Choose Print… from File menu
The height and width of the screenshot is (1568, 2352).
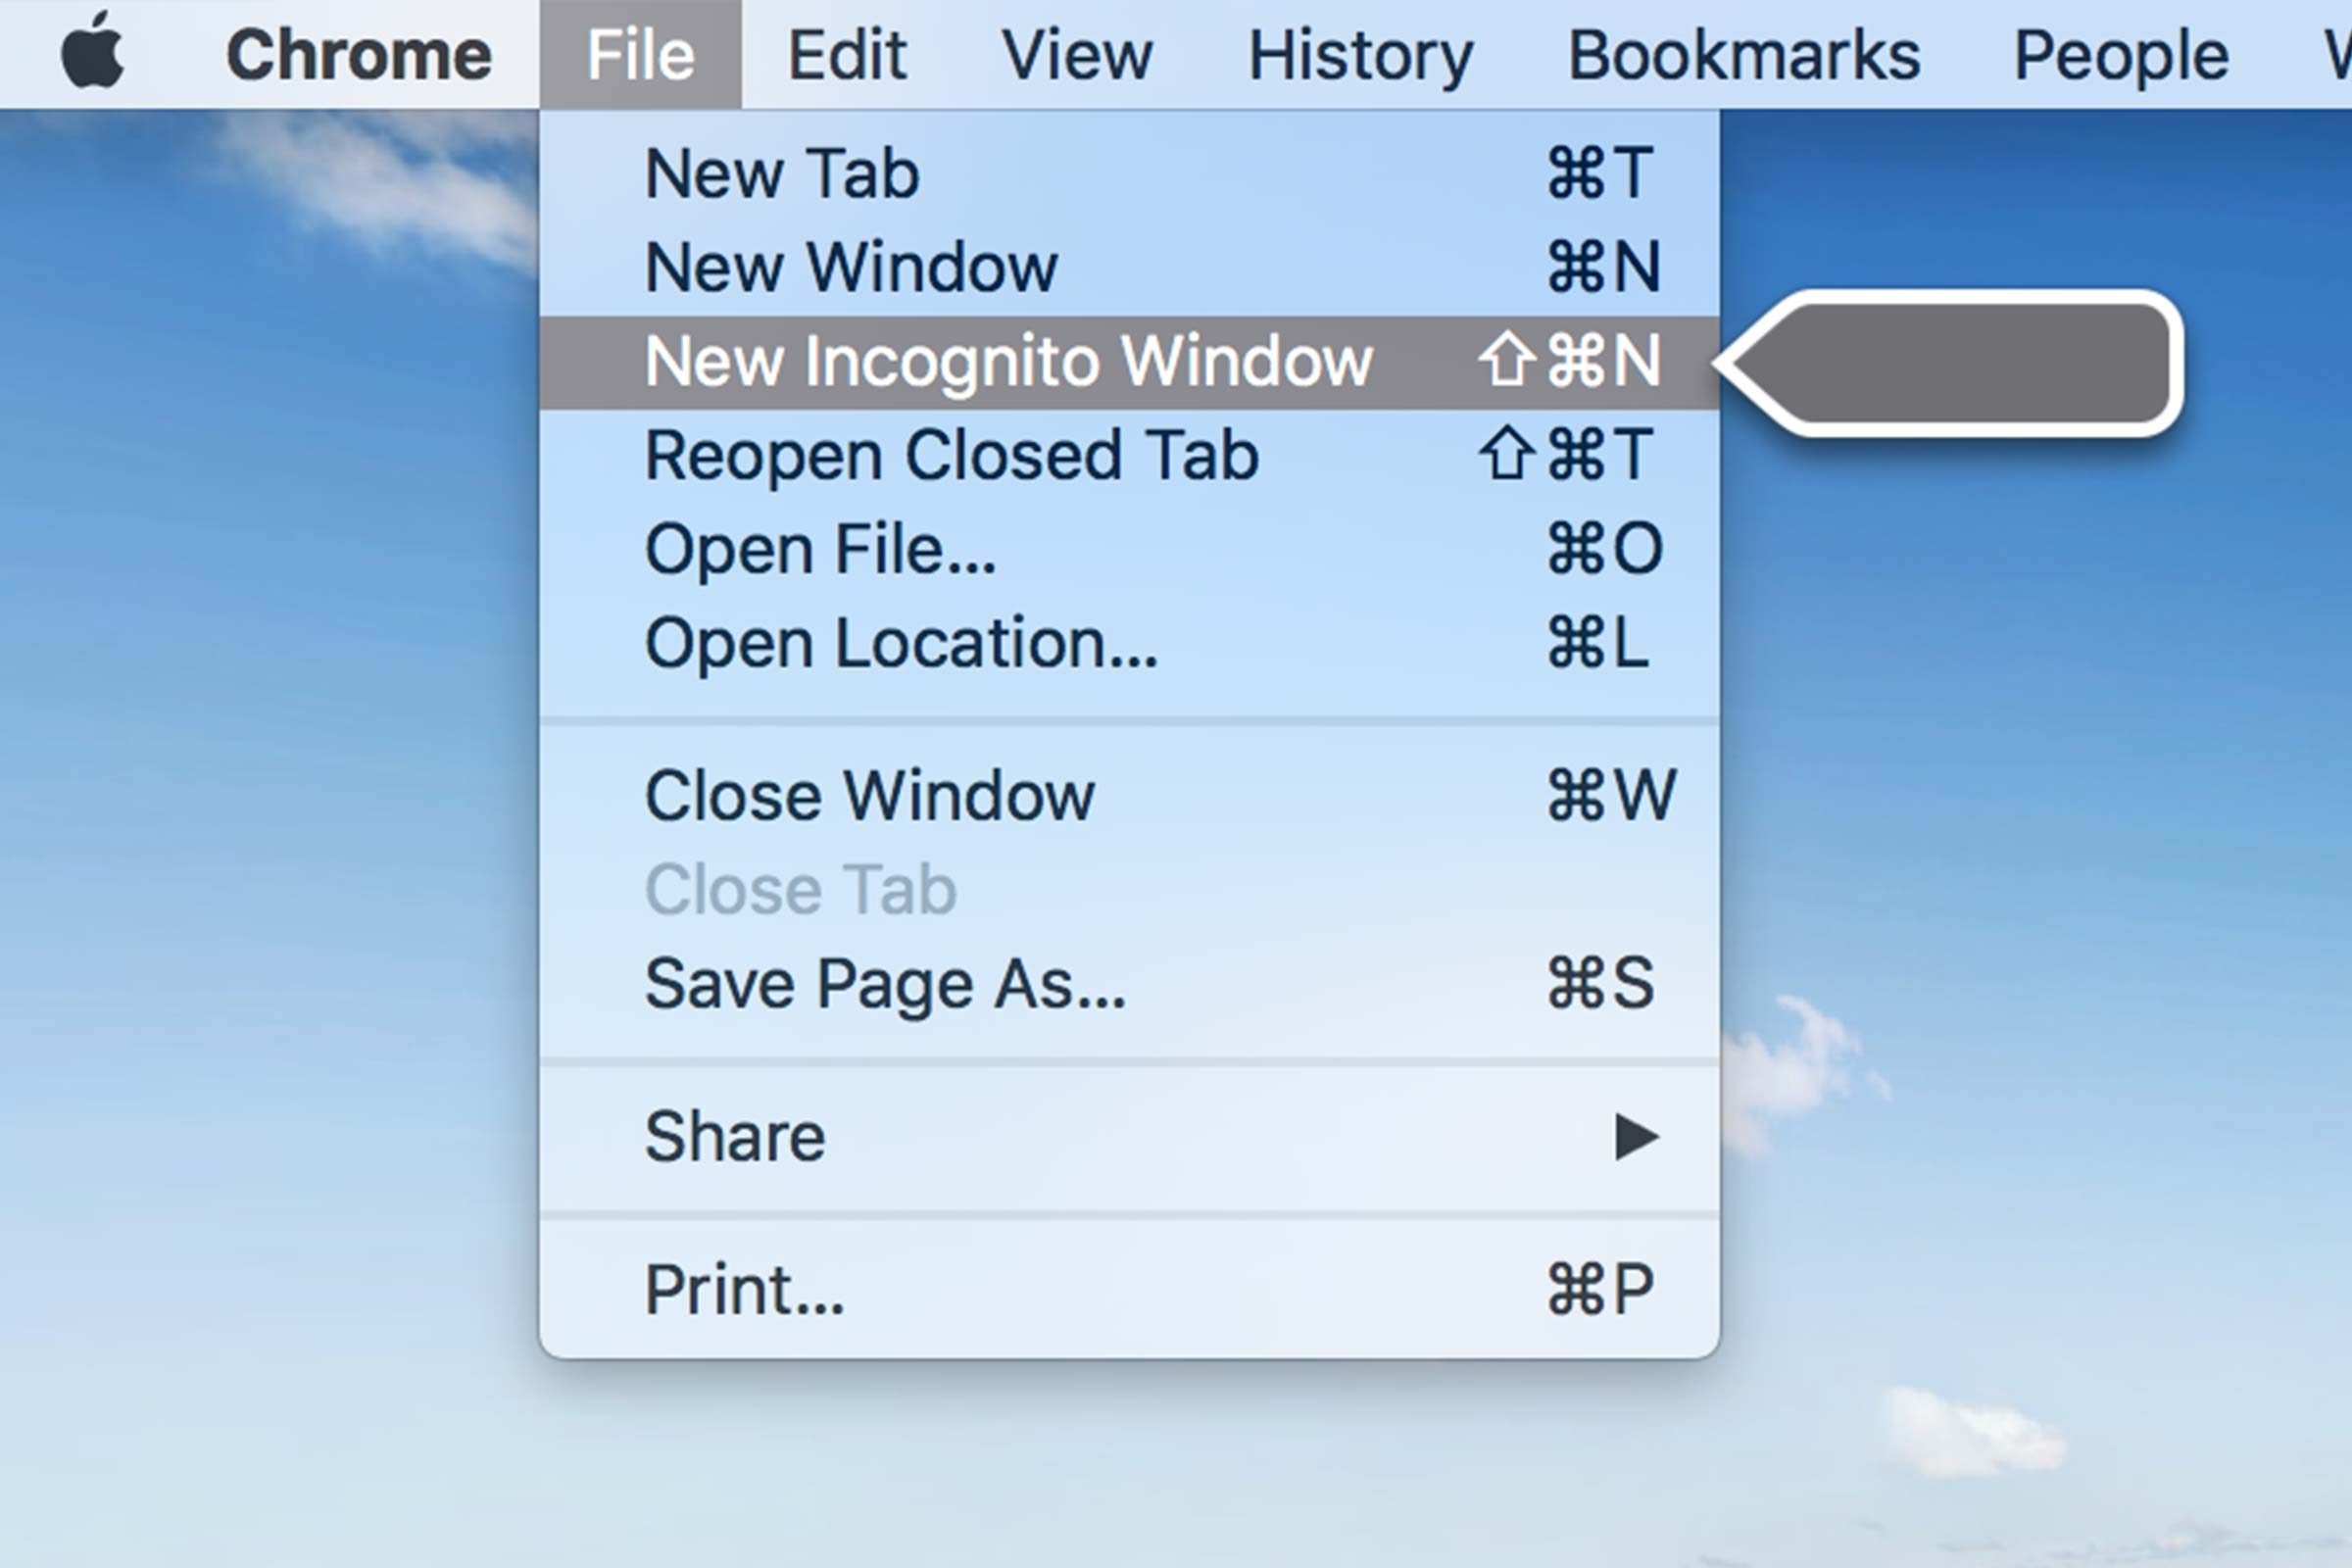(x=1130, y=1290)
